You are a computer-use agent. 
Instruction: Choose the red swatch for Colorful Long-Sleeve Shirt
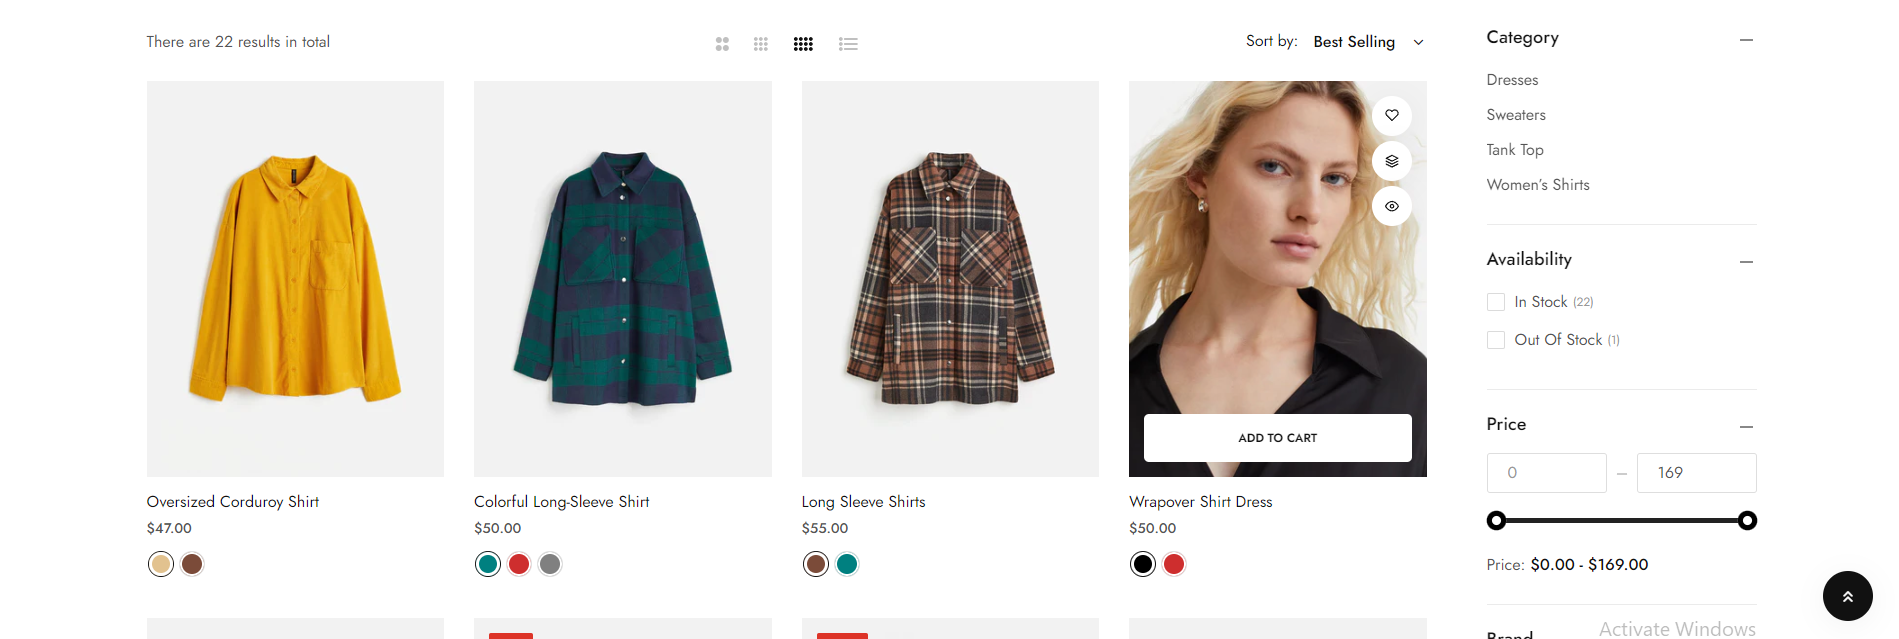[519, 564]
